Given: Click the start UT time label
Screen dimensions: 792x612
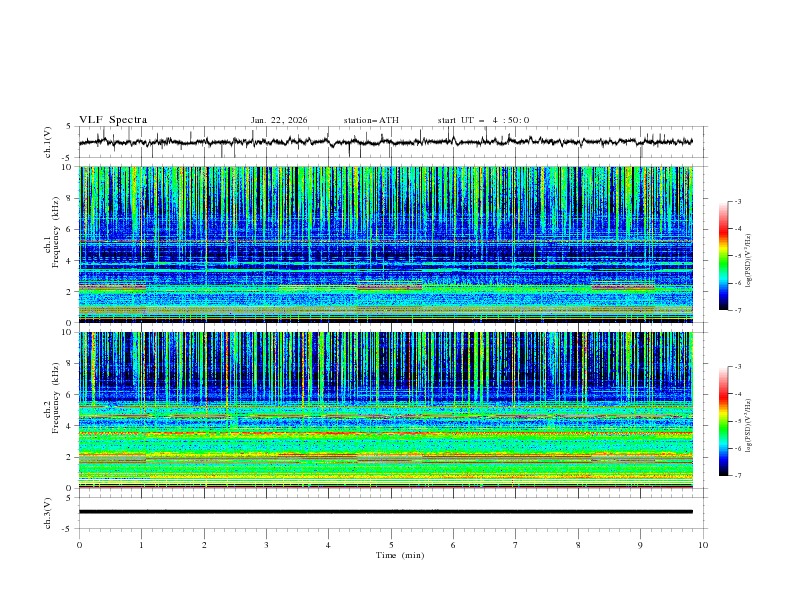Looking at the screenshot, I should coord(483,120).
